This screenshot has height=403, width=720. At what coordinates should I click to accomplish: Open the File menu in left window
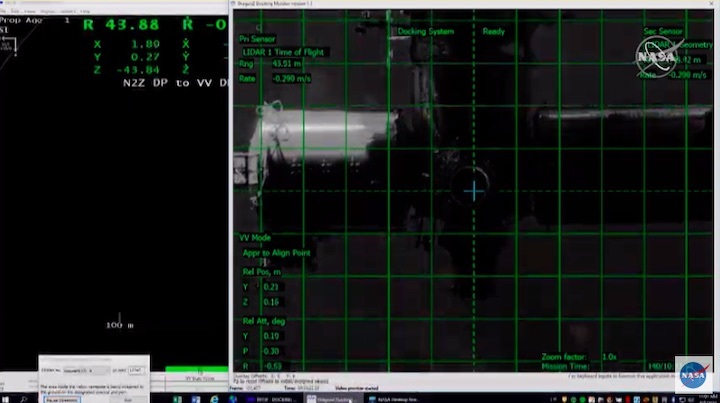[6, 11]
